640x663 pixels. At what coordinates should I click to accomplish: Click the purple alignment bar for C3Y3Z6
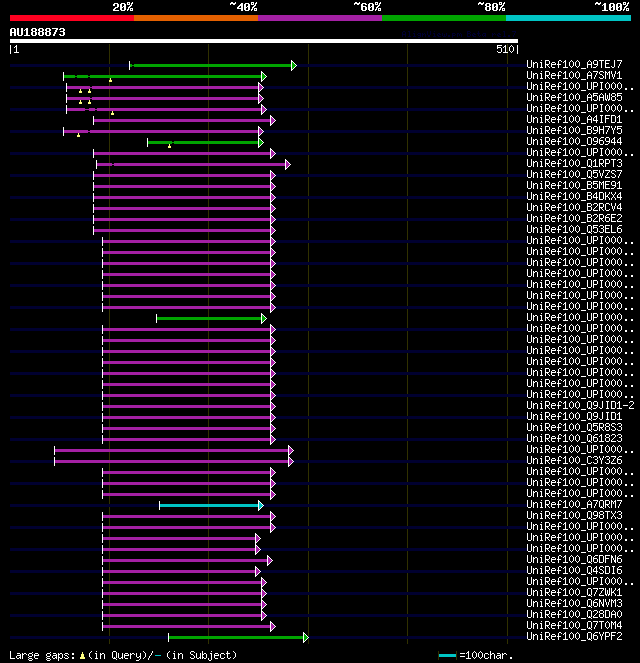point(172,461)
